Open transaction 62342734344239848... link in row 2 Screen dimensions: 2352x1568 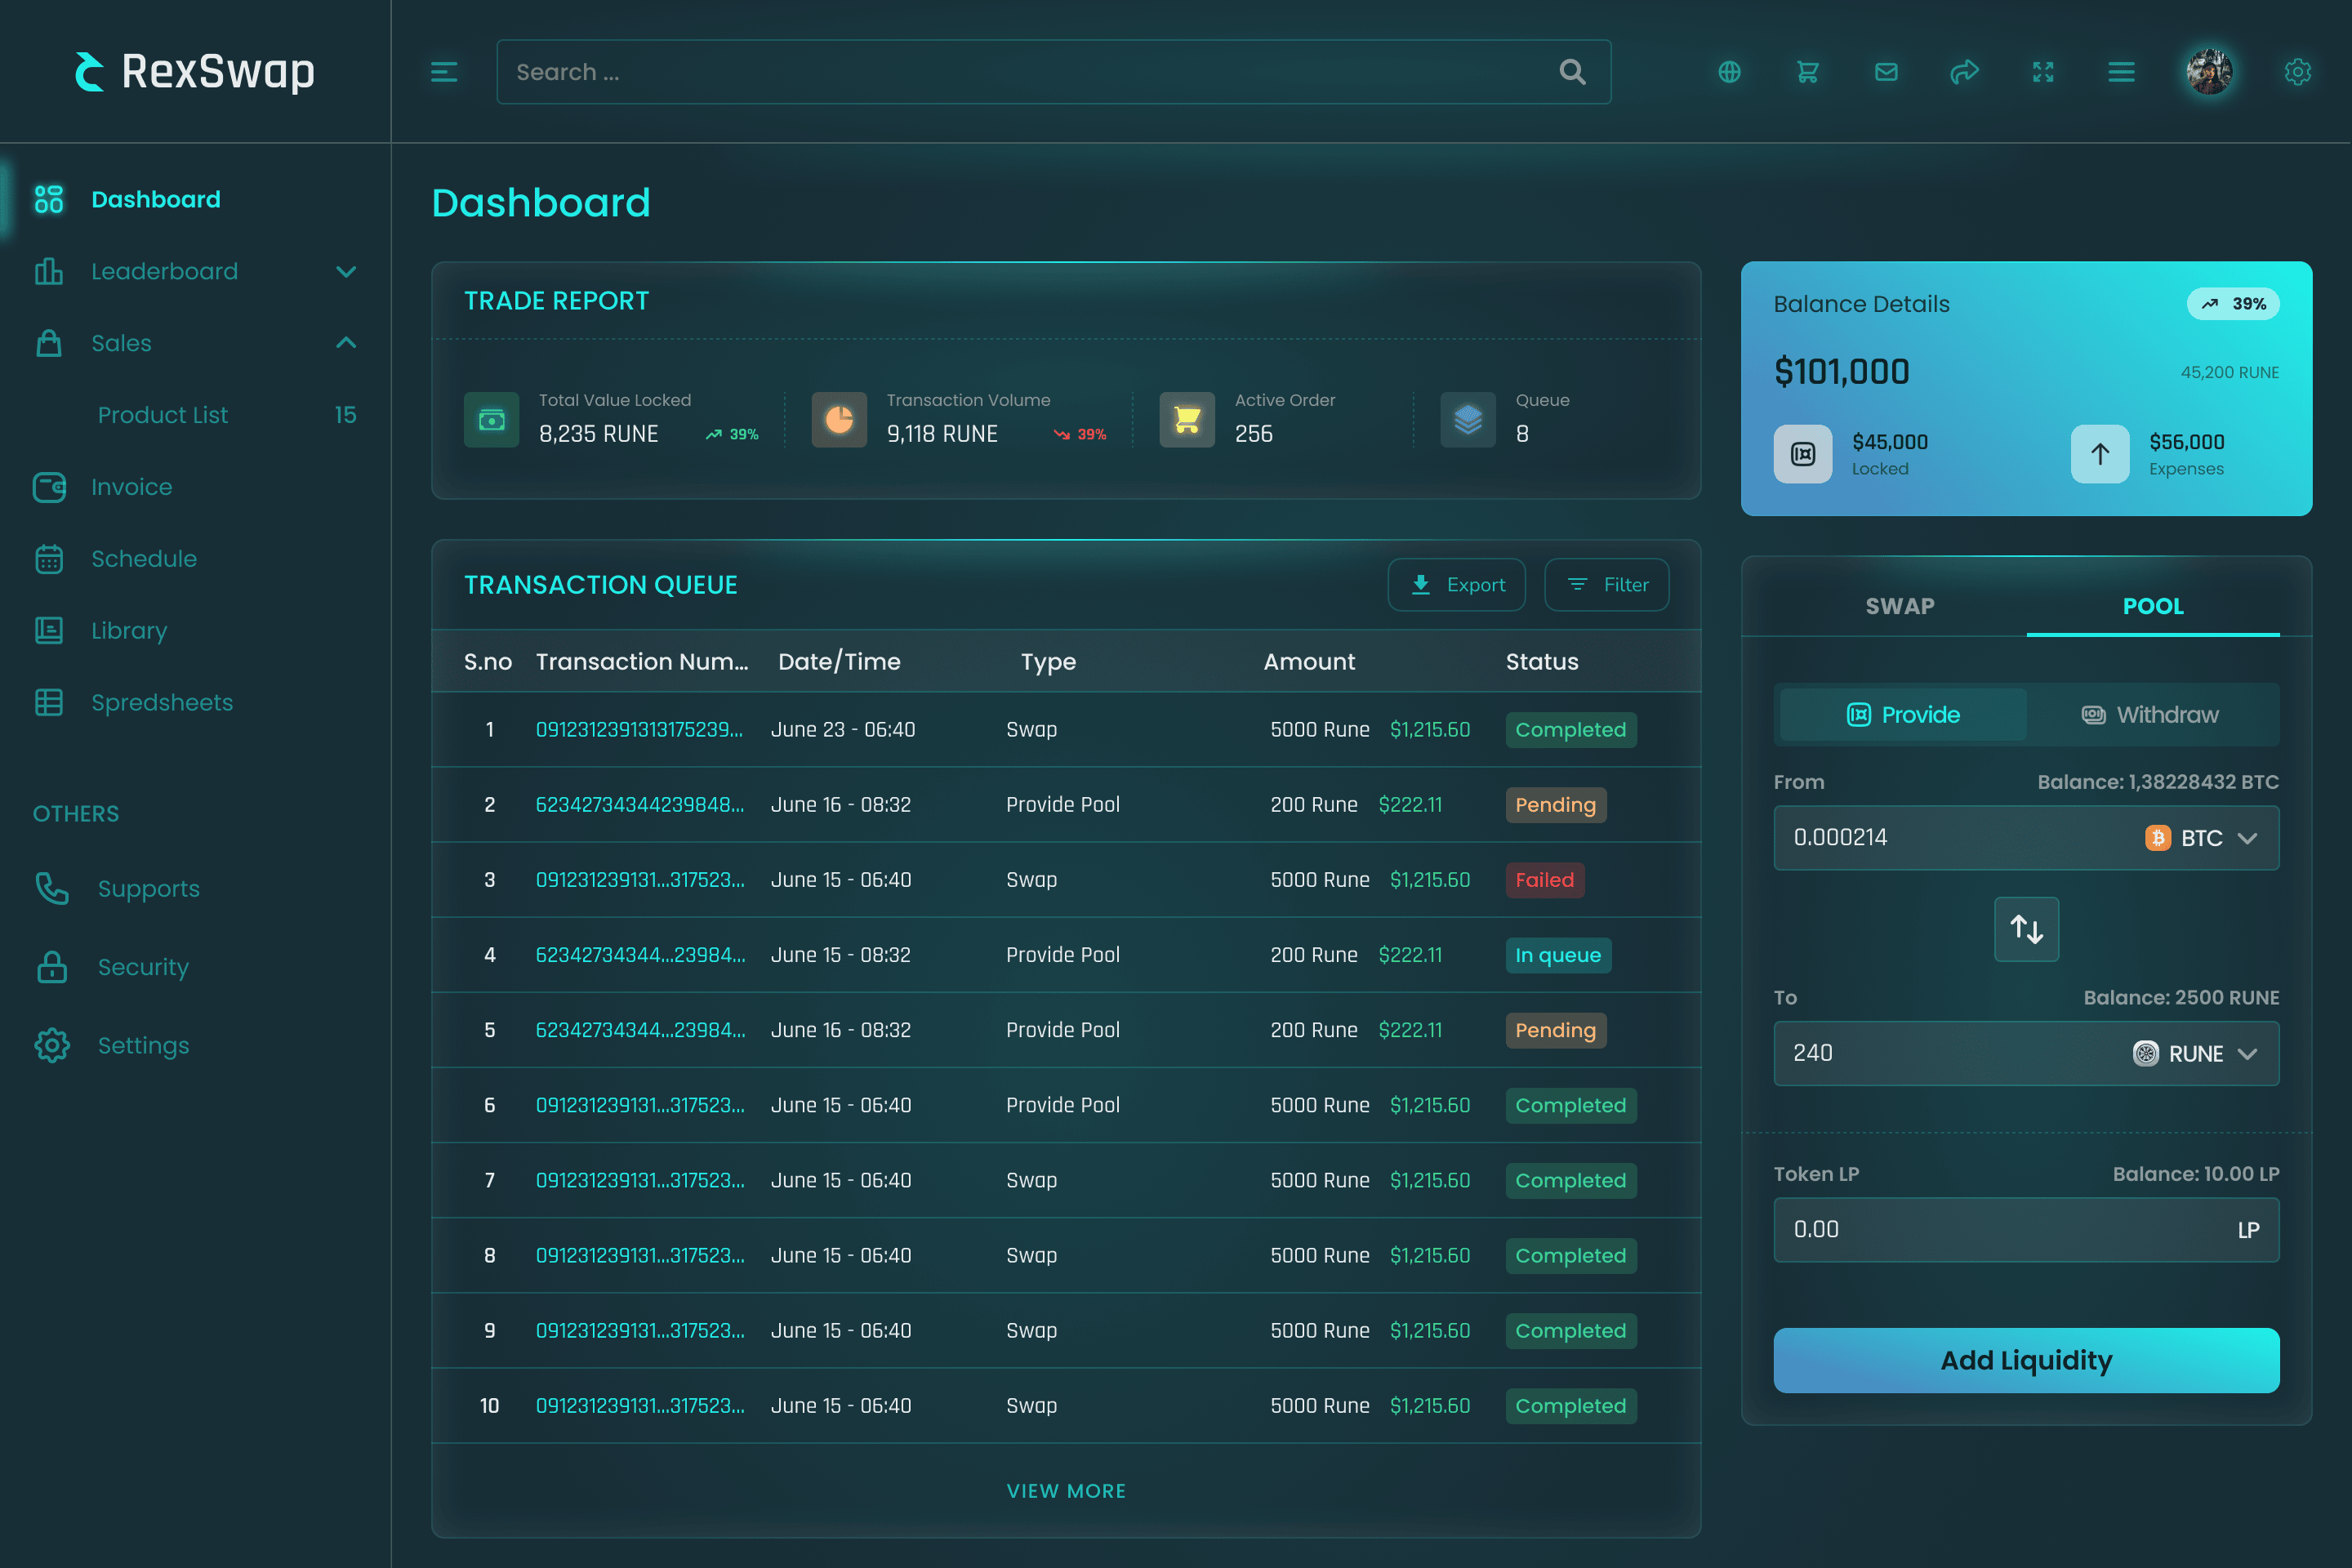[x=639, y=804]
